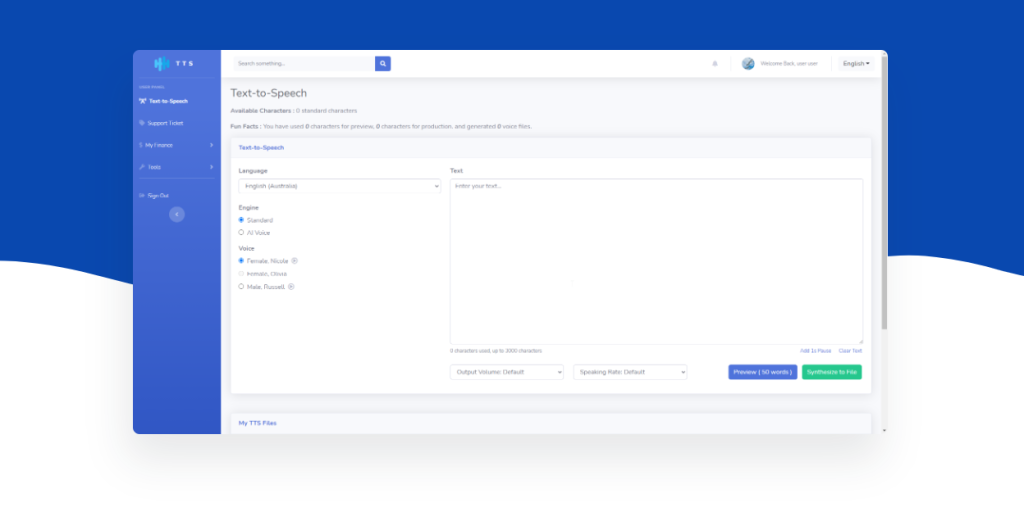Click the TTS waveform logo
Image resolution: width=1024 pixels, height=516 pixels.
click(x=163, y=64)
